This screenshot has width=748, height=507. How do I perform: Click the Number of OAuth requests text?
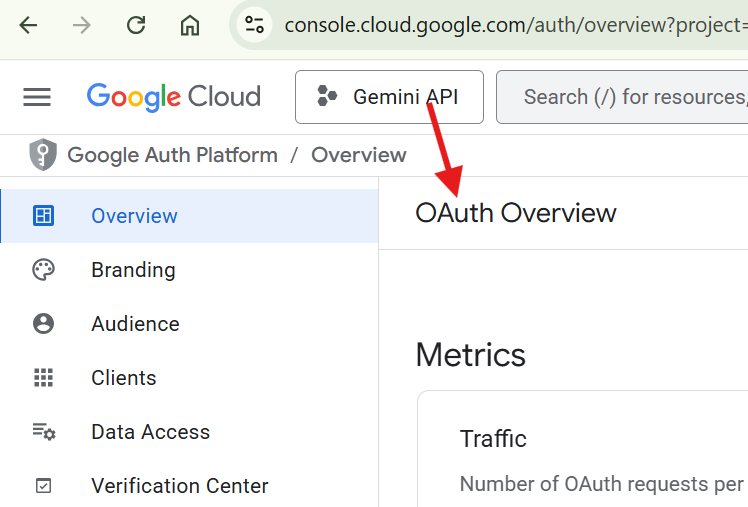coord(602,484)
